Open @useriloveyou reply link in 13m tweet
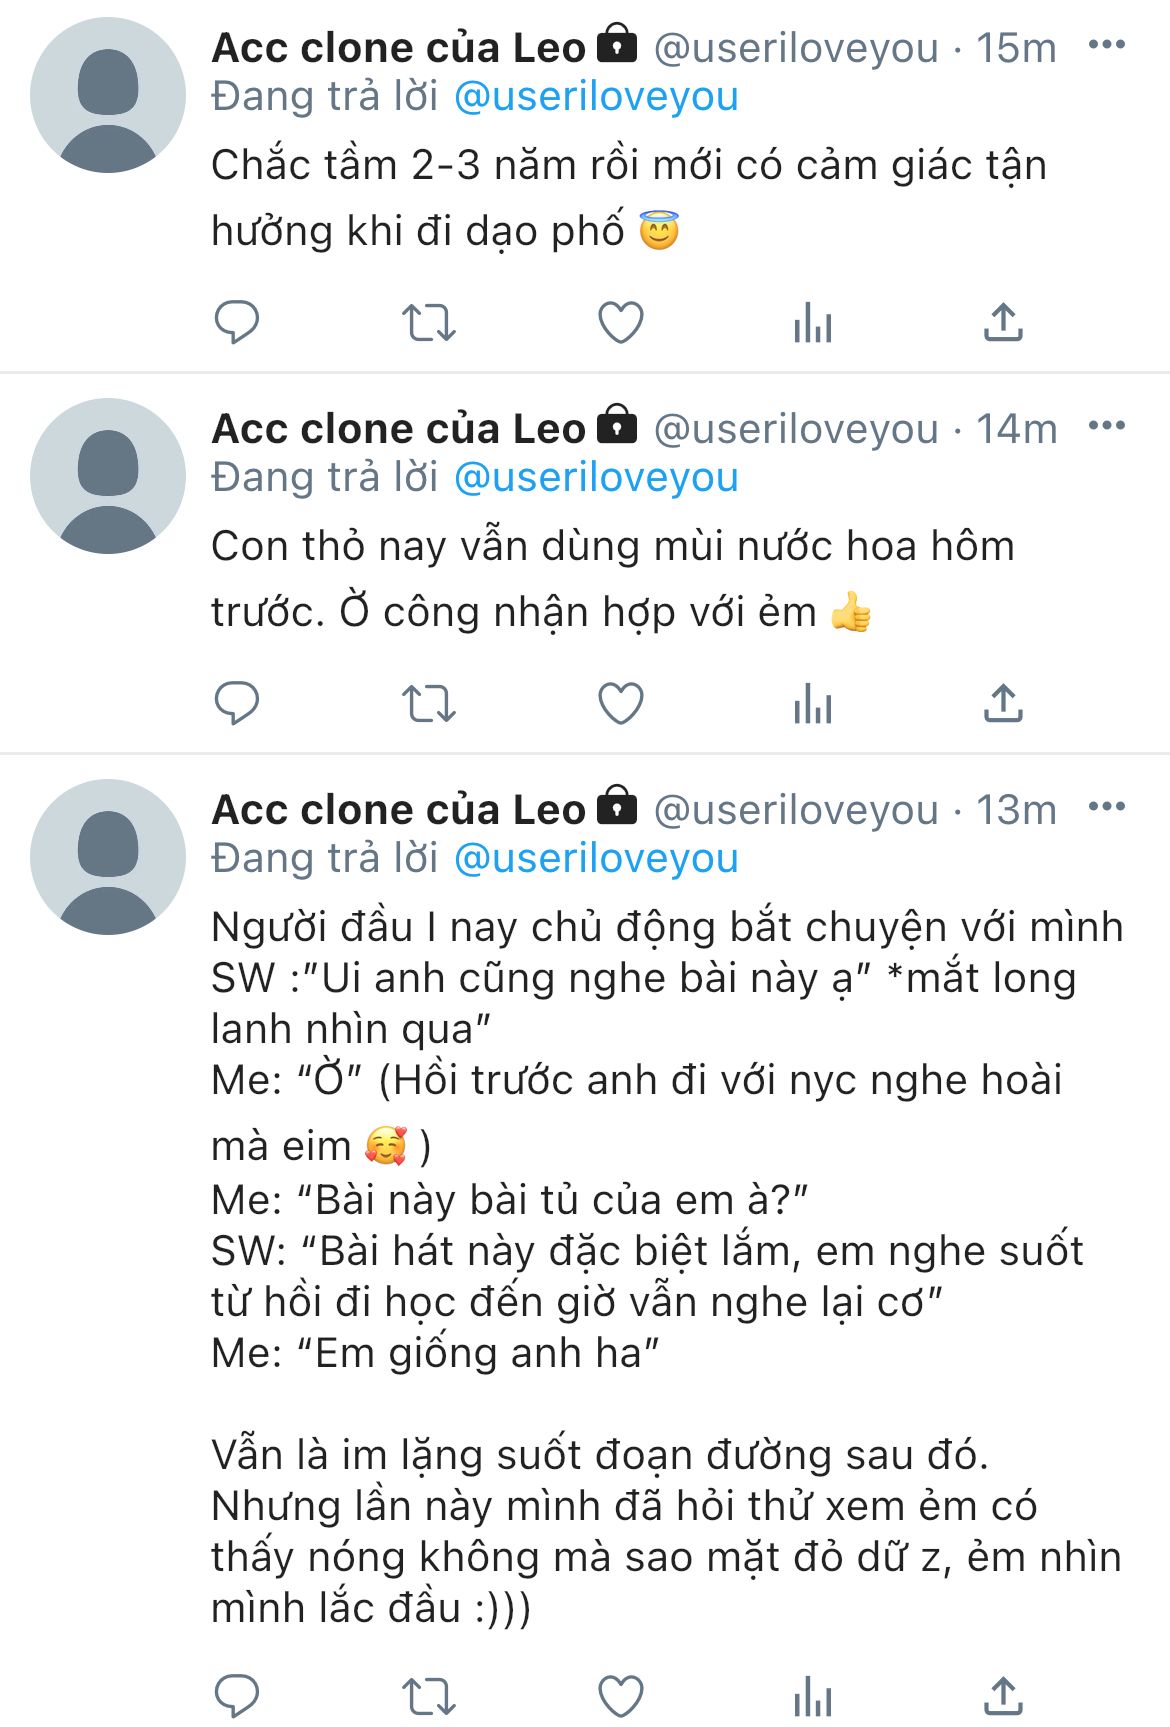1170x1727 pixels. [x=596, y=859]
